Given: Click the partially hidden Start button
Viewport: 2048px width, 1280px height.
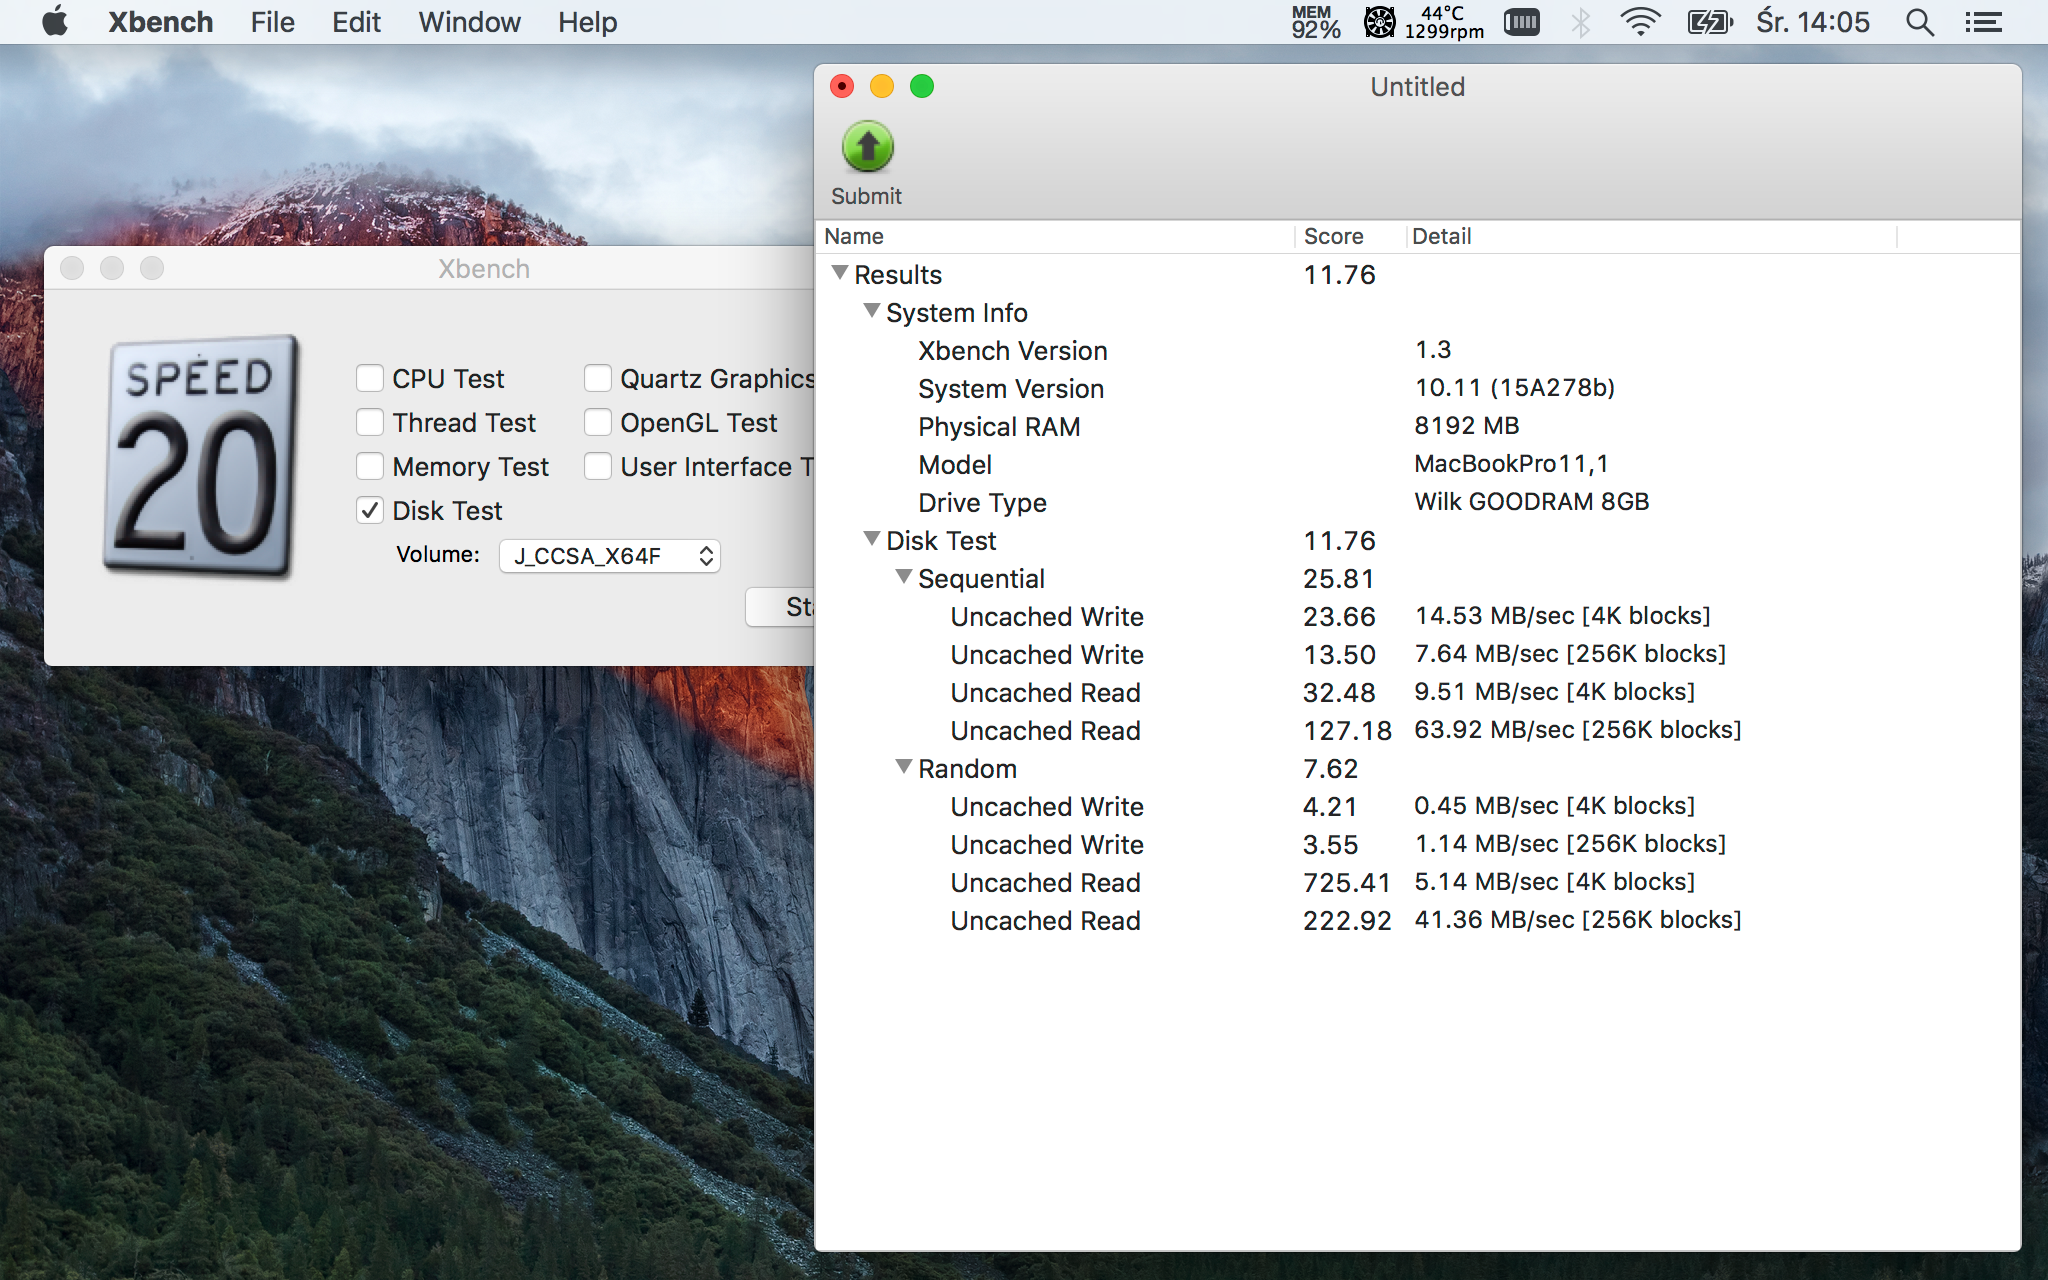Looking at the screenshot, I should click(781, 607).
